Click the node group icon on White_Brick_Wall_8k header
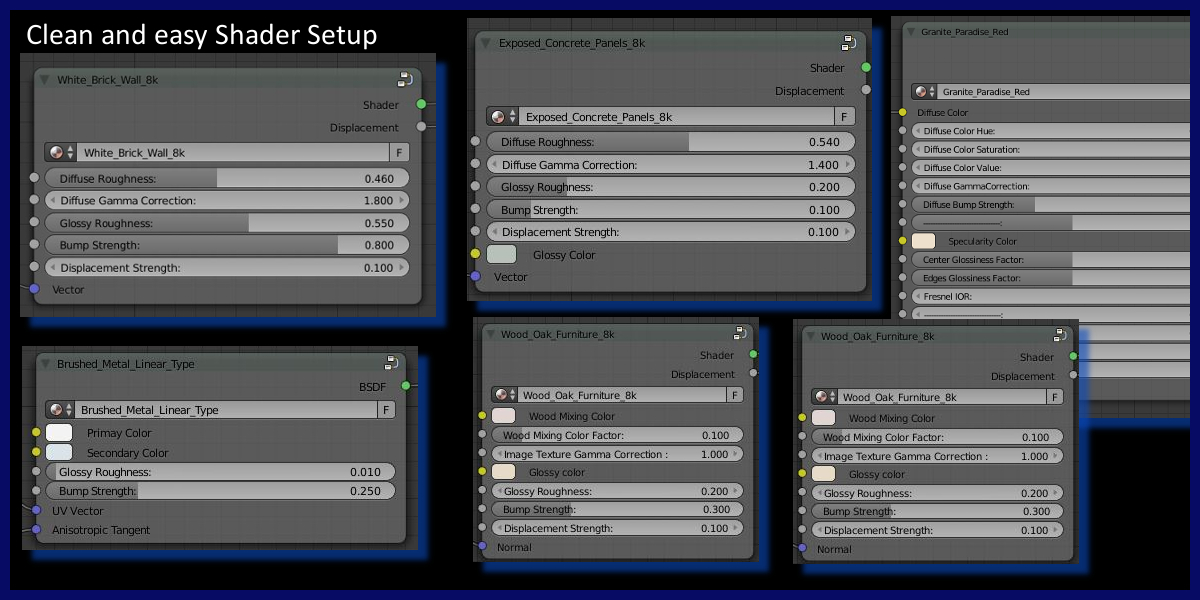The width and height of the screenshot is (1200, 600). [x=405, y=79]
